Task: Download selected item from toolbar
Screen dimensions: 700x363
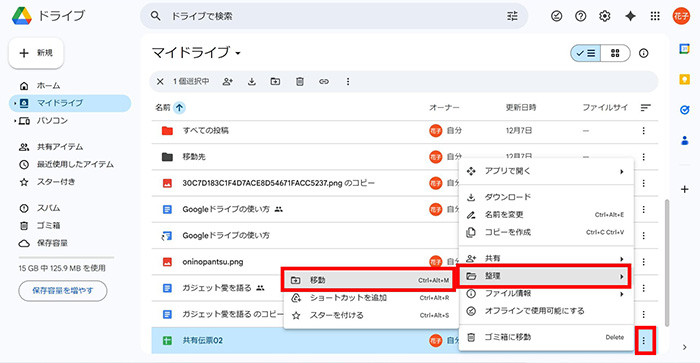Action: point(252,82)
